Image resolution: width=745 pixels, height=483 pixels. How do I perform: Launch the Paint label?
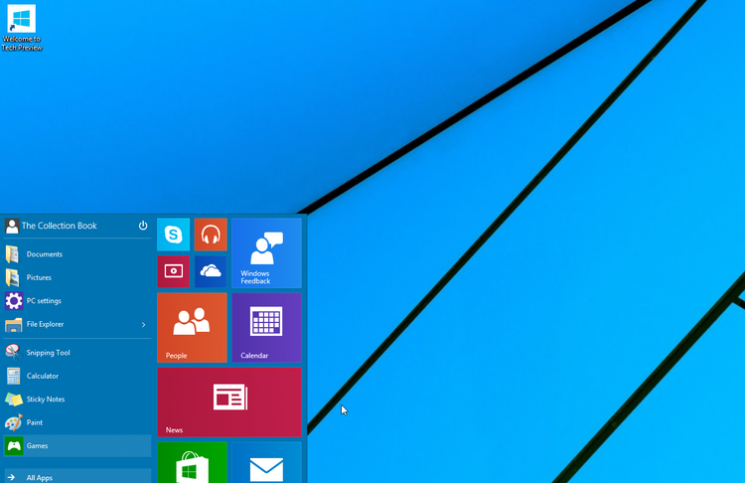(x=35, y=422)
